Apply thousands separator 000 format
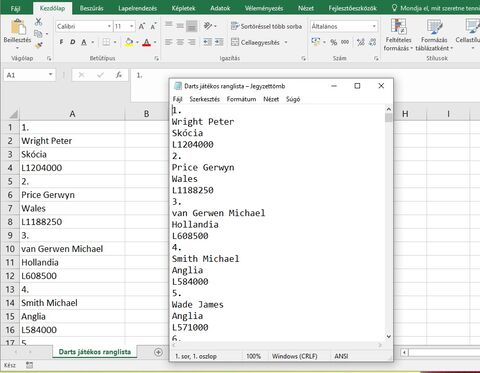The image size is (480, 373). [x=345, y=42]
